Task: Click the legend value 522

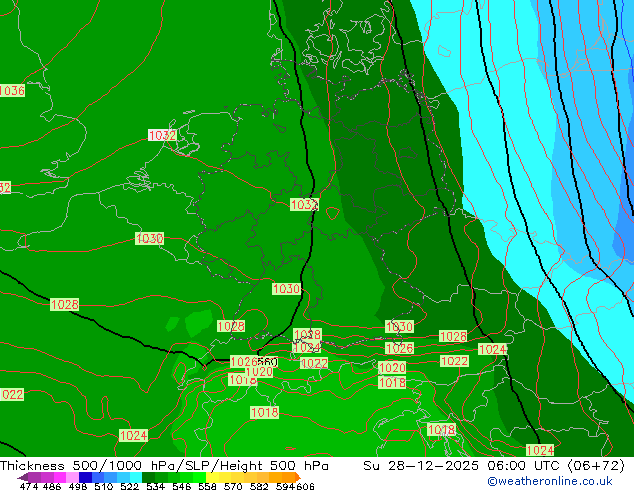Action: [x=129, y=486]
